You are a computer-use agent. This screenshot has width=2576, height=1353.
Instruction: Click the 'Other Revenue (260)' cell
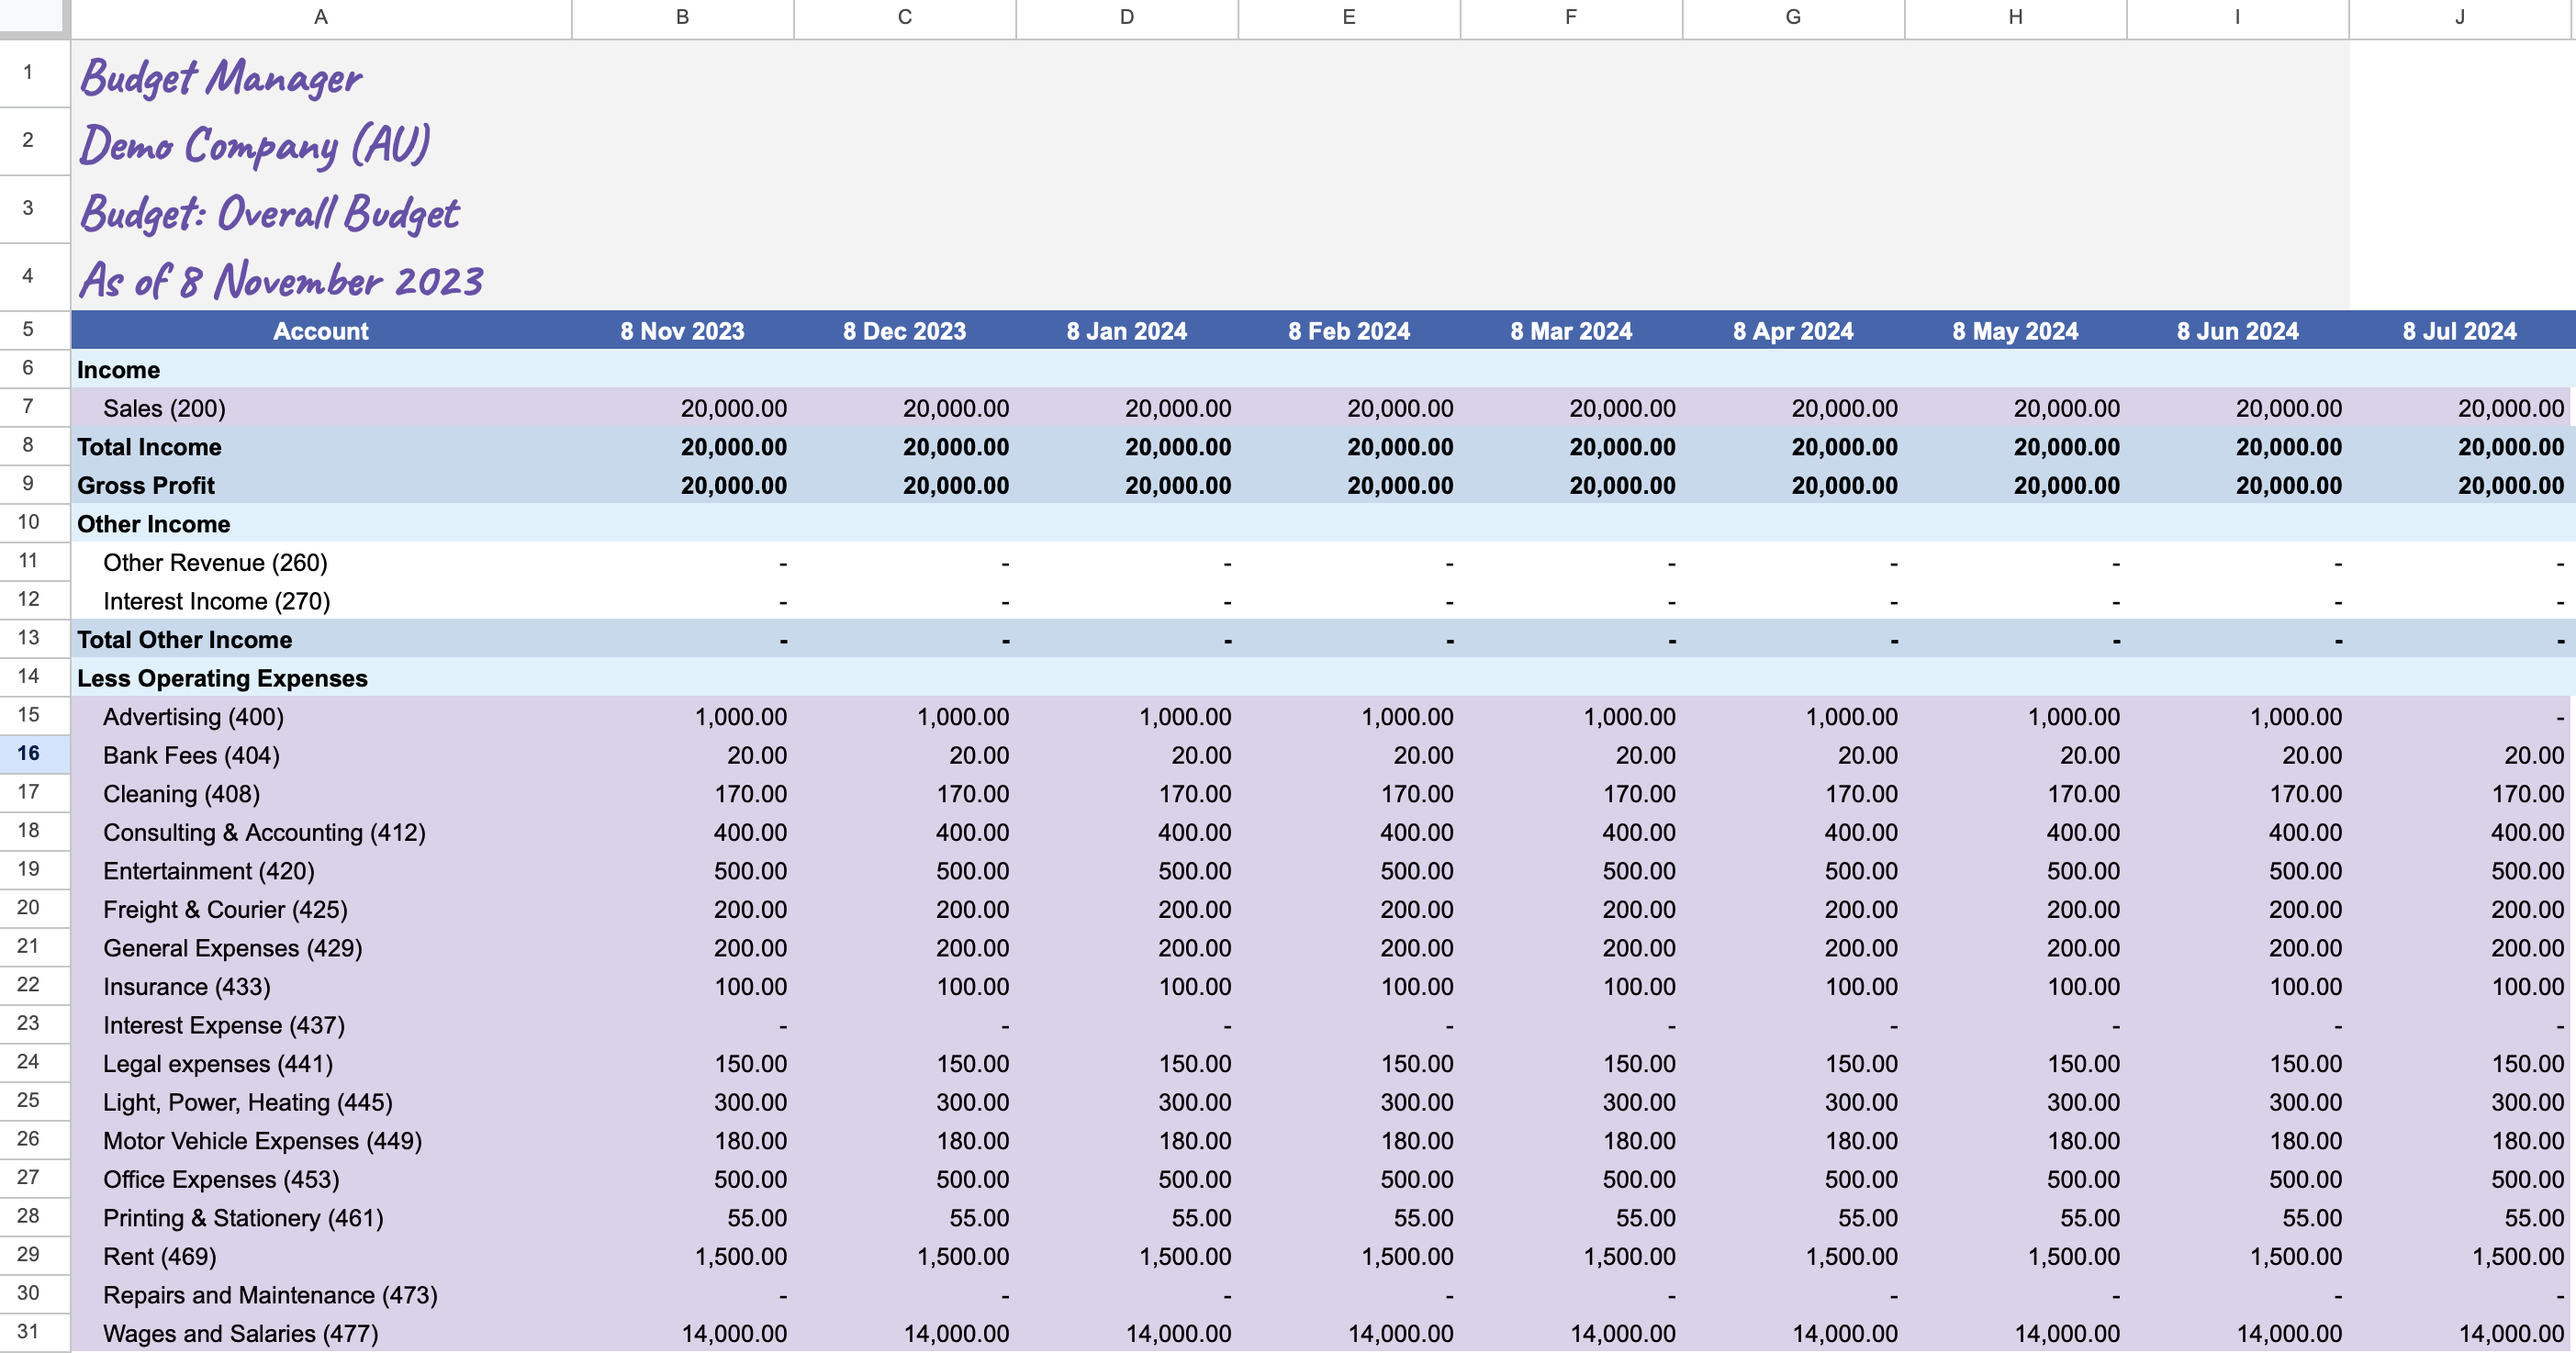[321, 562]
